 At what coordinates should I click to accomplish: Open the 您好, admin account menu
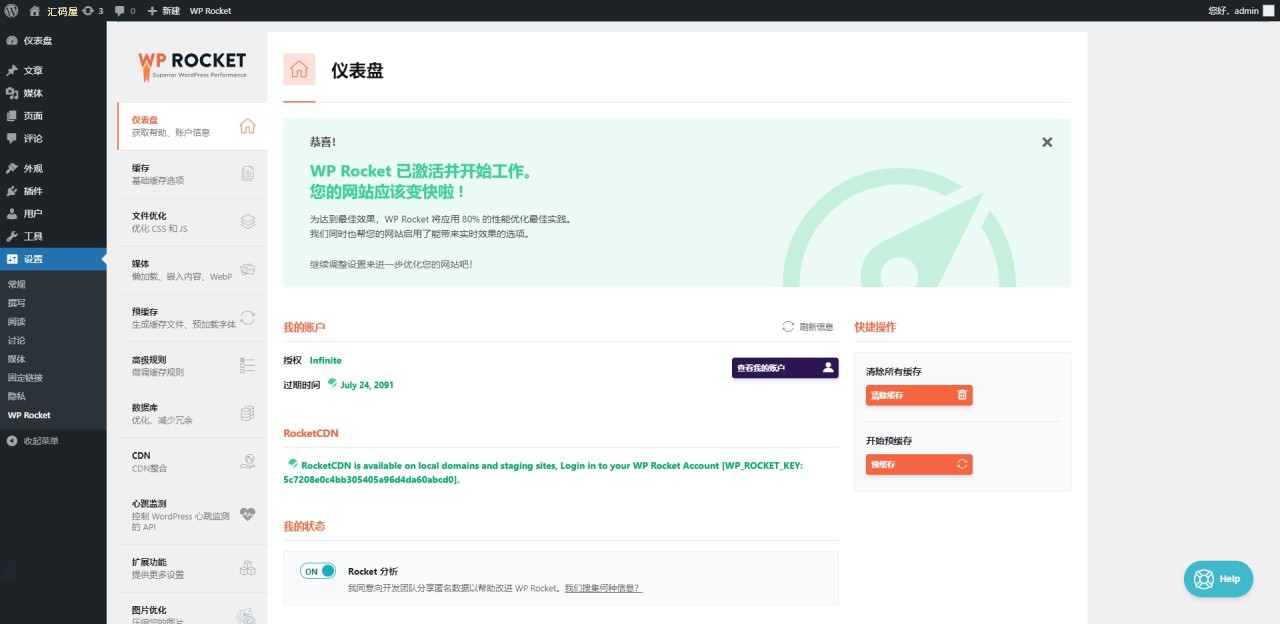point(1239,11)
